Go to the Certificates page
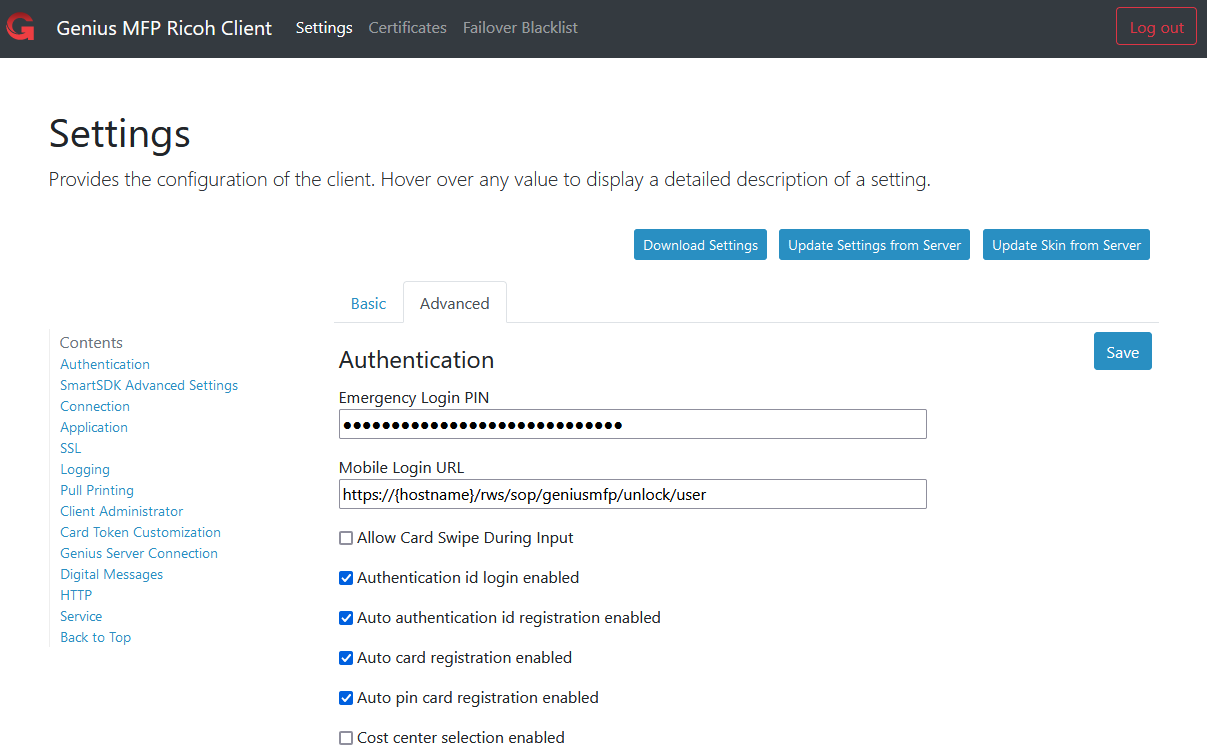The image size is (1207, 752). pyautogui.click(x=407, y=28)
